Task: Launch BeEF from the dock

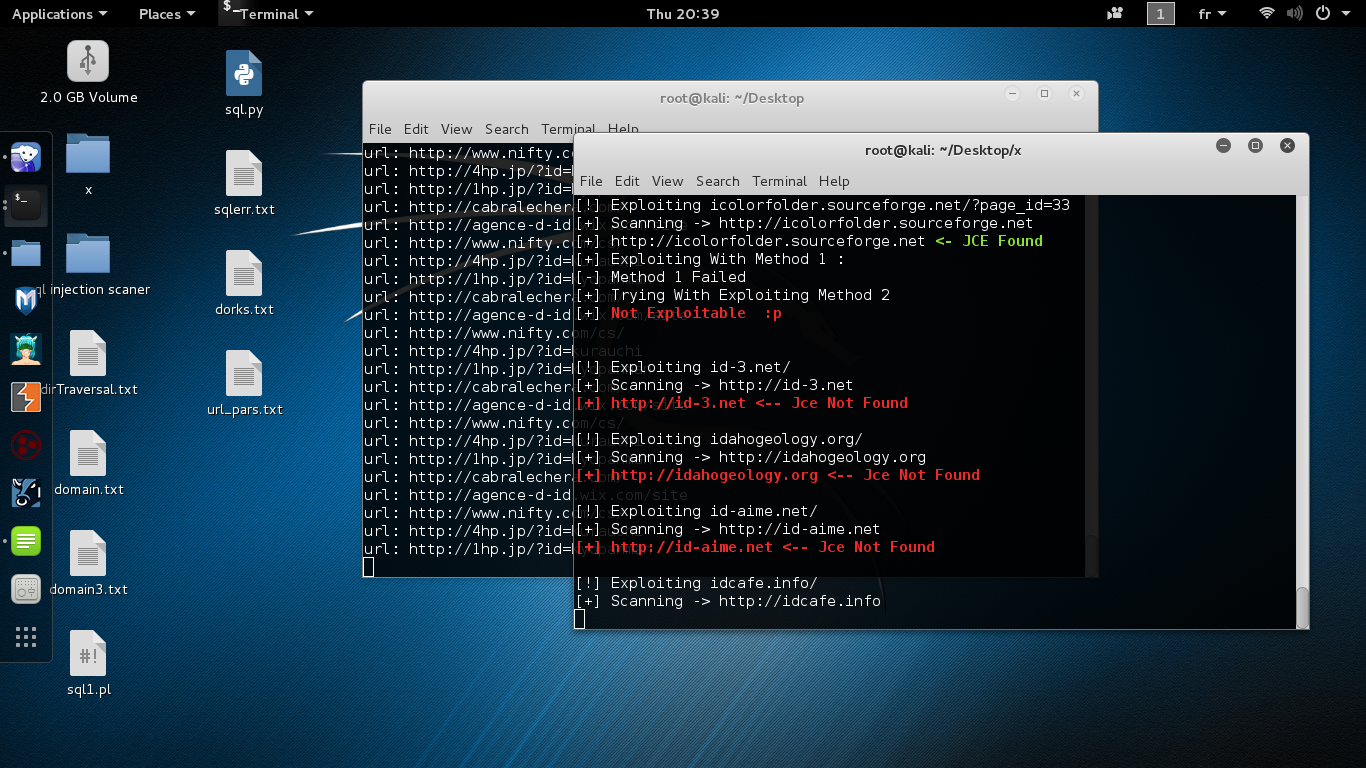Action: 26,493
